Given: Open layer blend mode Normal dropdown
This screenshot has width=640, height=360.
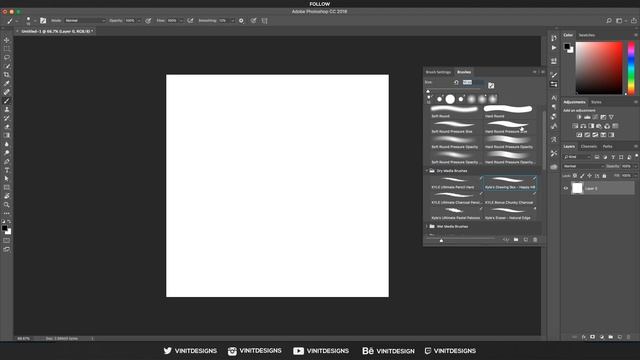Looking at the screenshot, I should coord(583,166).
